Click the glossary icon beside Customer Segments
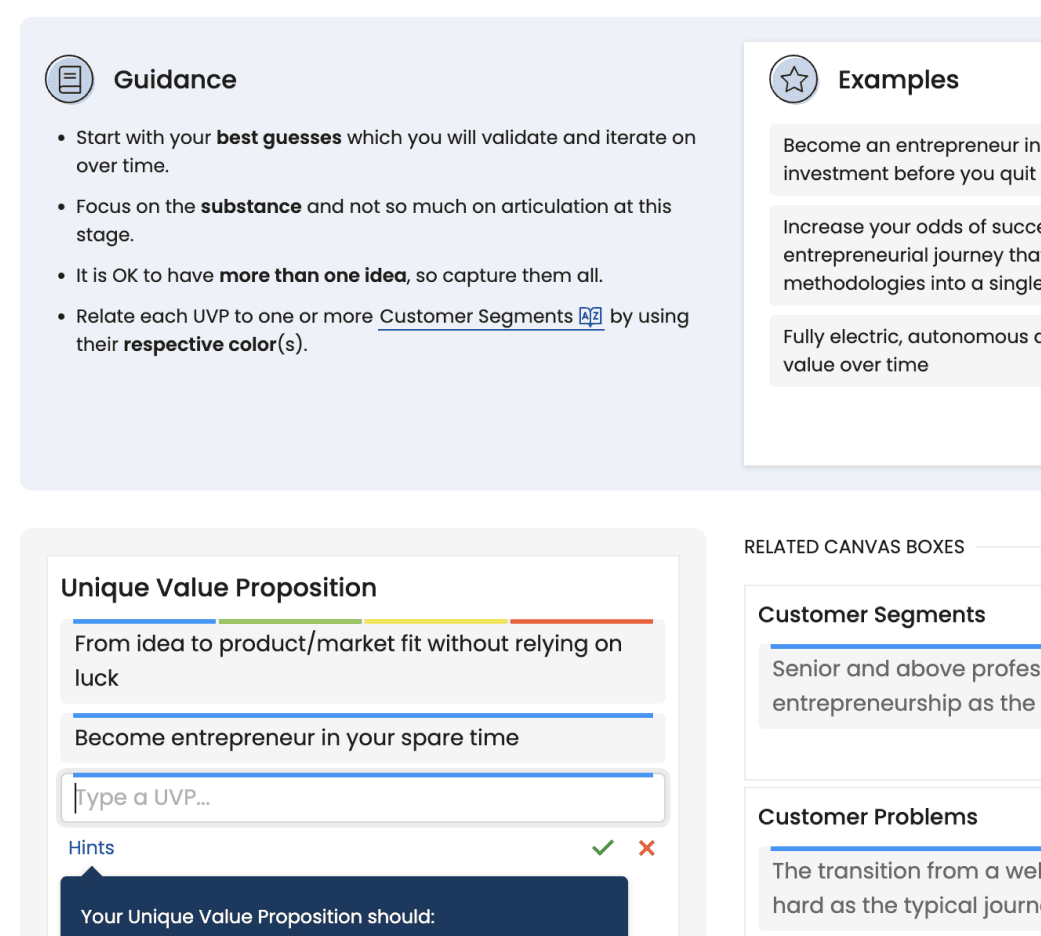The image size is (1041, 936). (590, 317)
